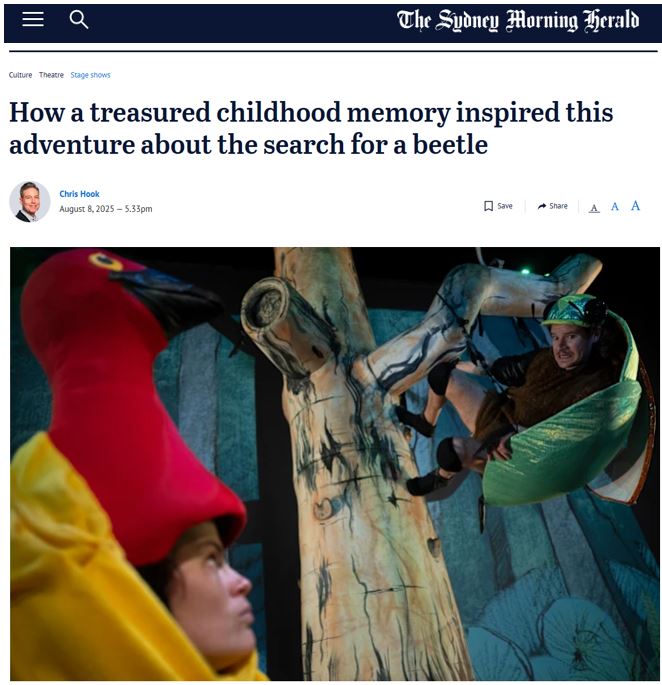
Task: Open the main article stage photo
Action: [x=335, y=464]
